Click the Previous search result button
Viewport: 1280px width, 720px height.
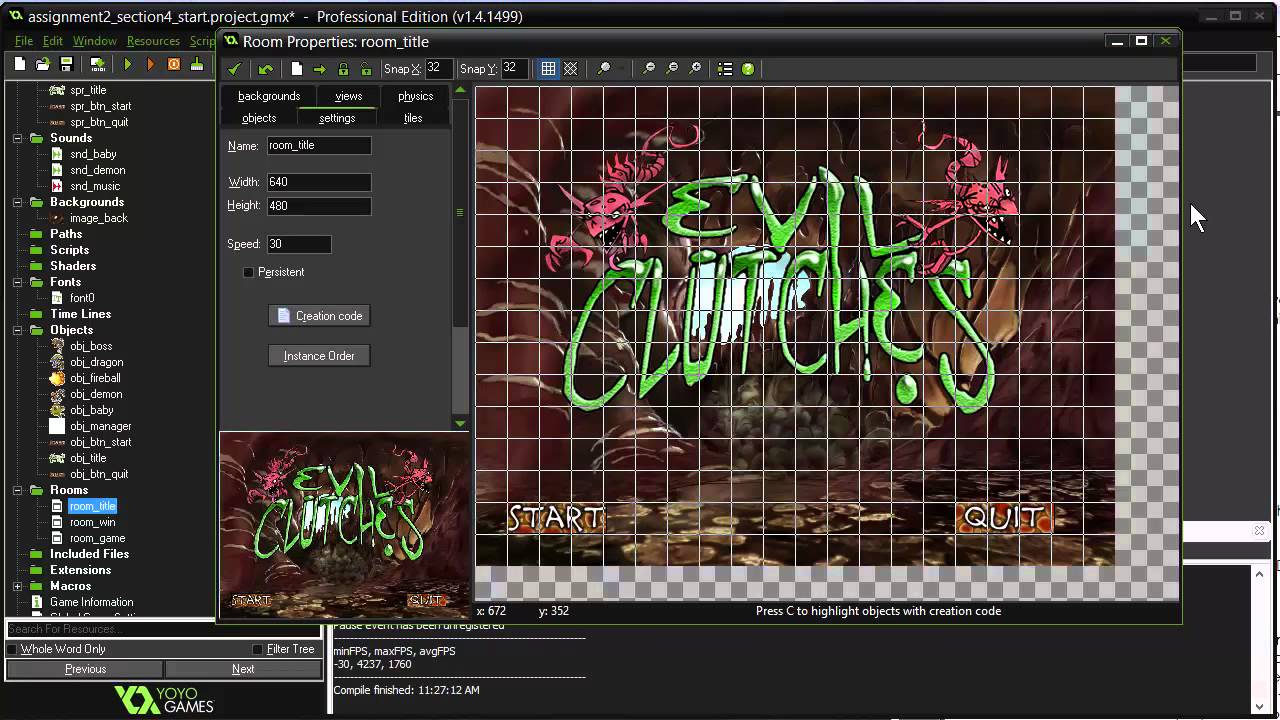[85, 669]
